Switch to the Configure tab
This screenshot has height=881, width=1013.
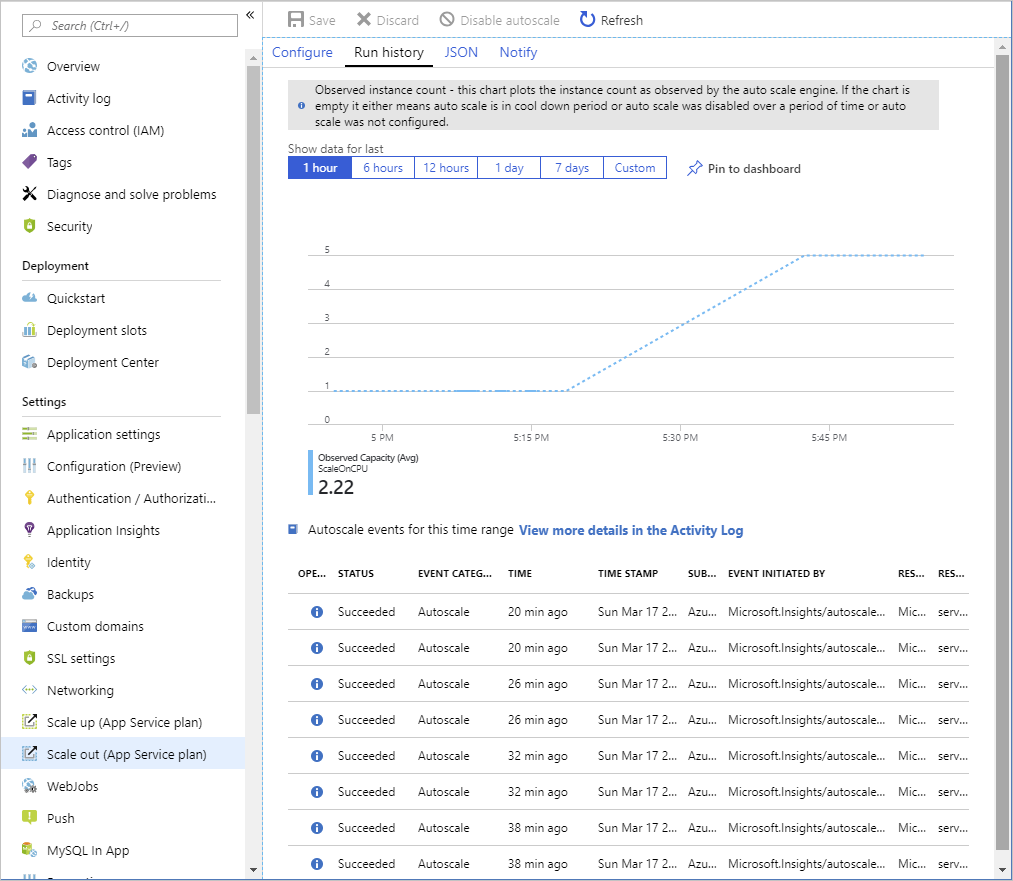click(x=302, y=52)
